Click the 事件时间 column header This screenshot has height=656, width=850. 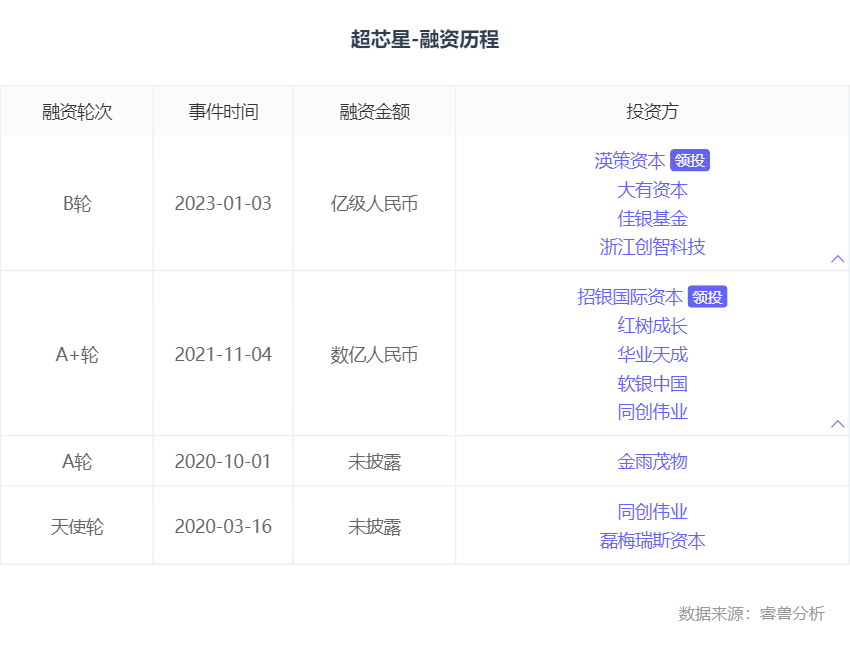223,111
